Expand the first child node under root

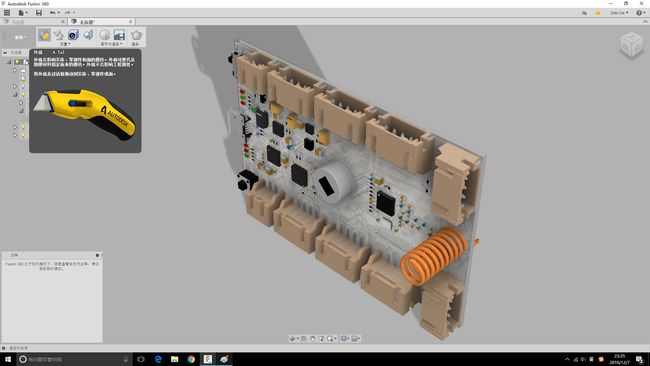click(x=15, y=70)
